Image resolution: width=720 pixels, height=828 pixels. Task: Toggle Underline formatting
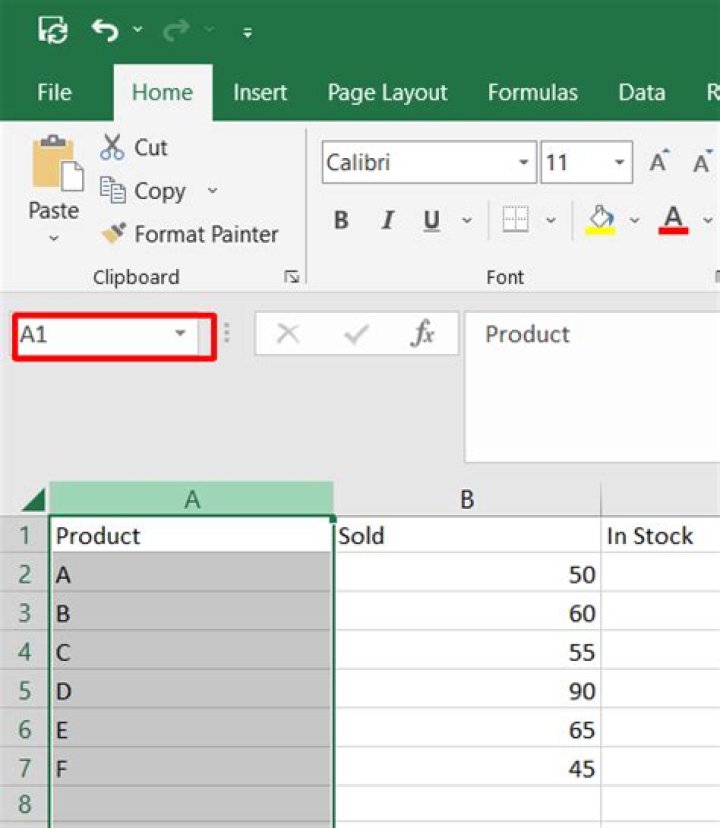[x=432, y=220]
